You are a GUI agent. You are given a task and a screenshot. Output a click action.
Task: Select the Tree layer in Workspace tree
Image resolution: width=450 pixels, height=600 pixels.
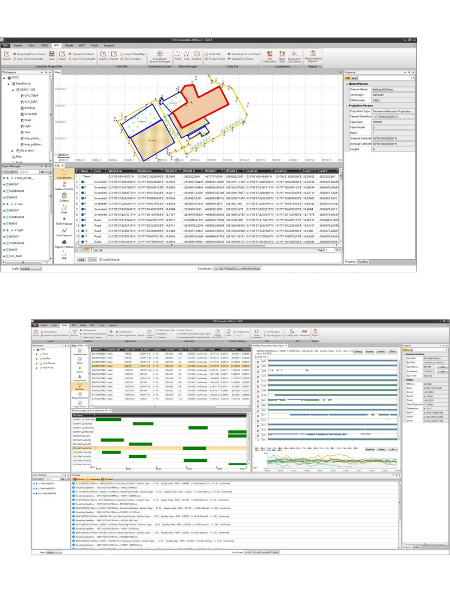(27, 132)
